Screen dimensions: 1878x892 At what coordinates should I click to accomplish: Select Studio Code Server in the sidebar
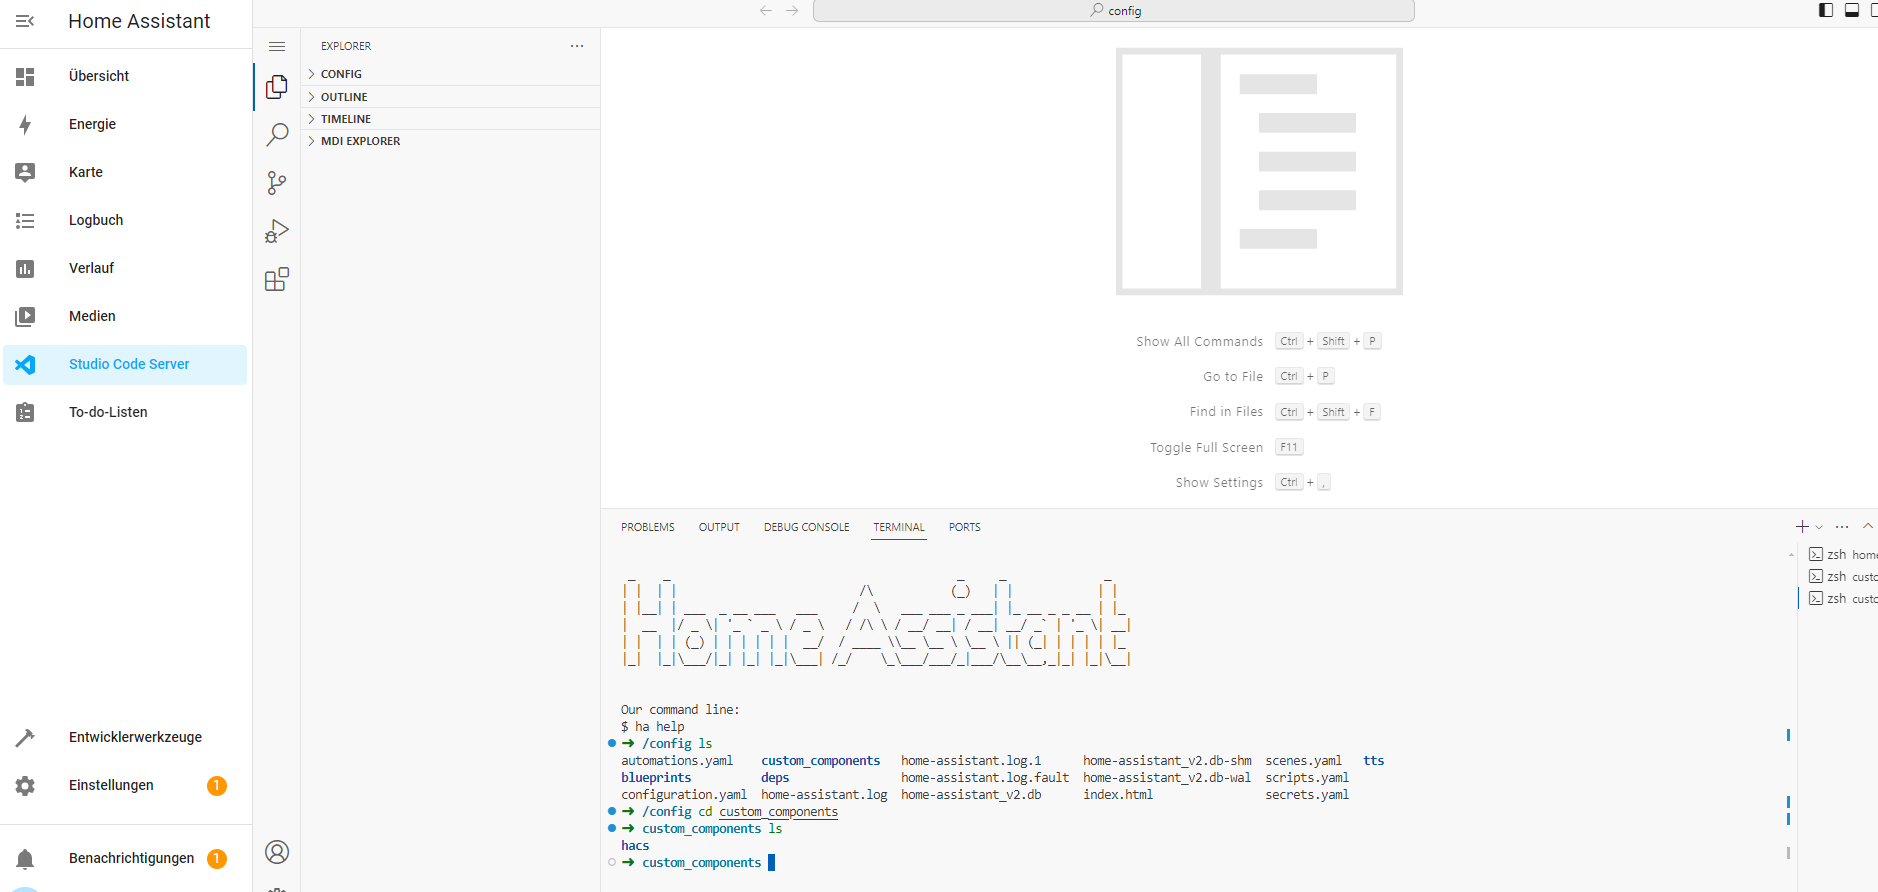pyautogui.click(x=126, y=364)
